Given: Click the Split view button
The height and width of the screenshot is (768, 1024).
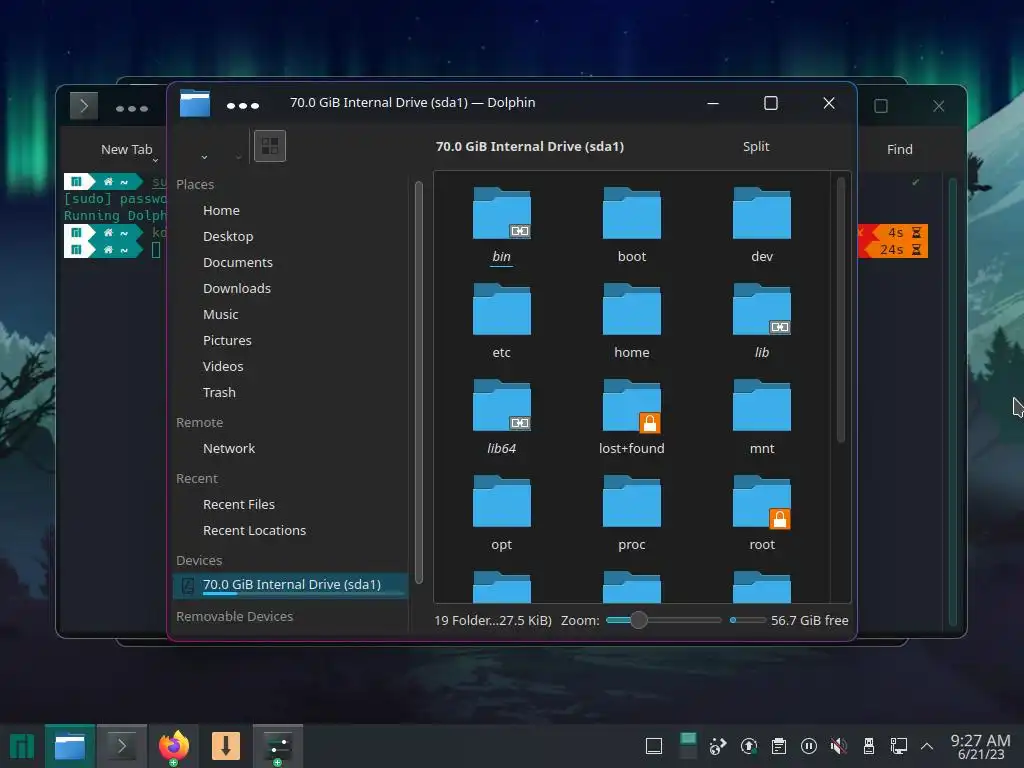Looking at the screenshot, I should click(x=756, y=146).
